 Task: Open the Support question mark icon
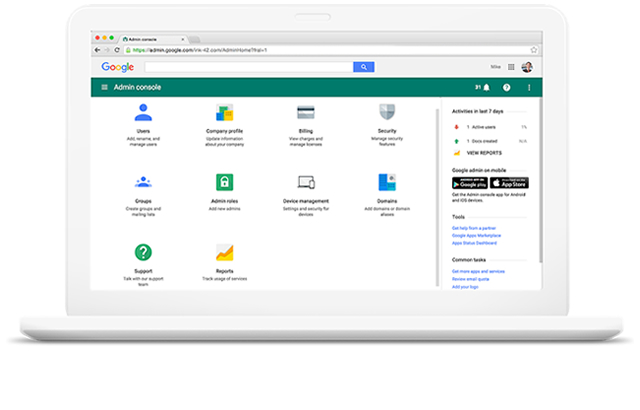point(143,252)
